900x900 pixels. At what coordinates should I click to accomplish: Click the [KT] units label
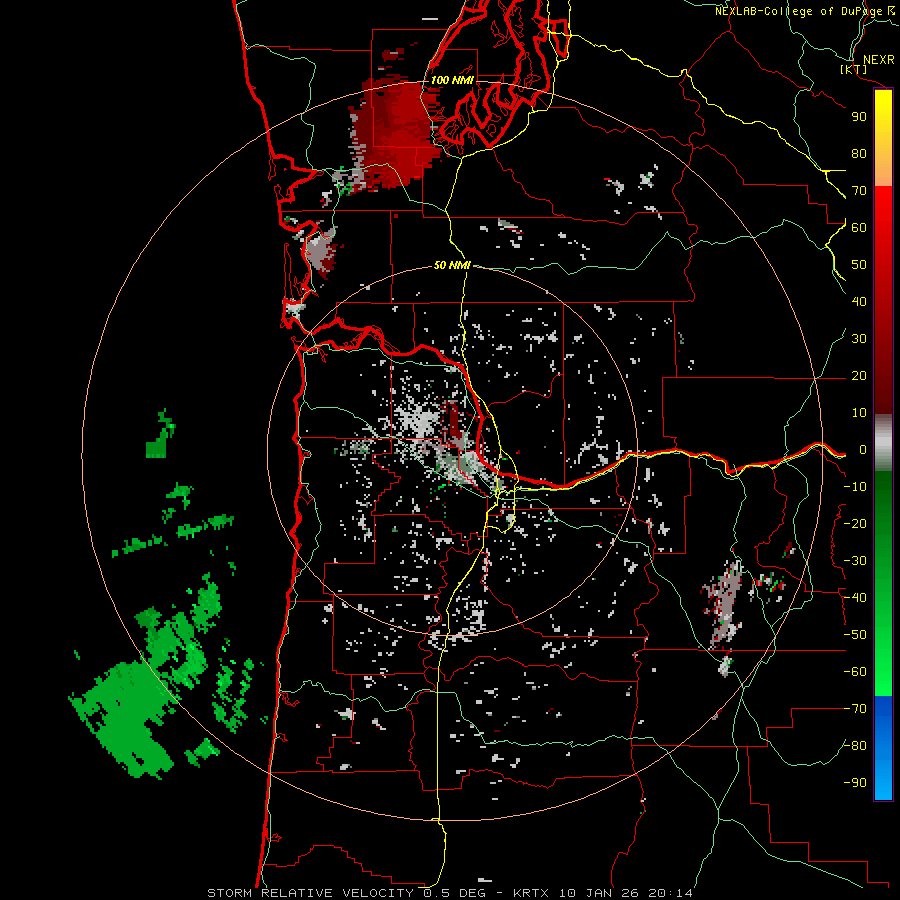(853, 70)
